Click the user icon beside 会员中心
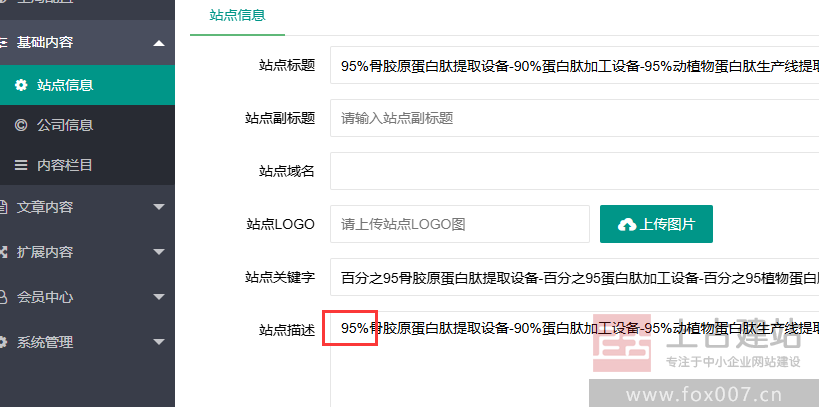 click(3, 297)
